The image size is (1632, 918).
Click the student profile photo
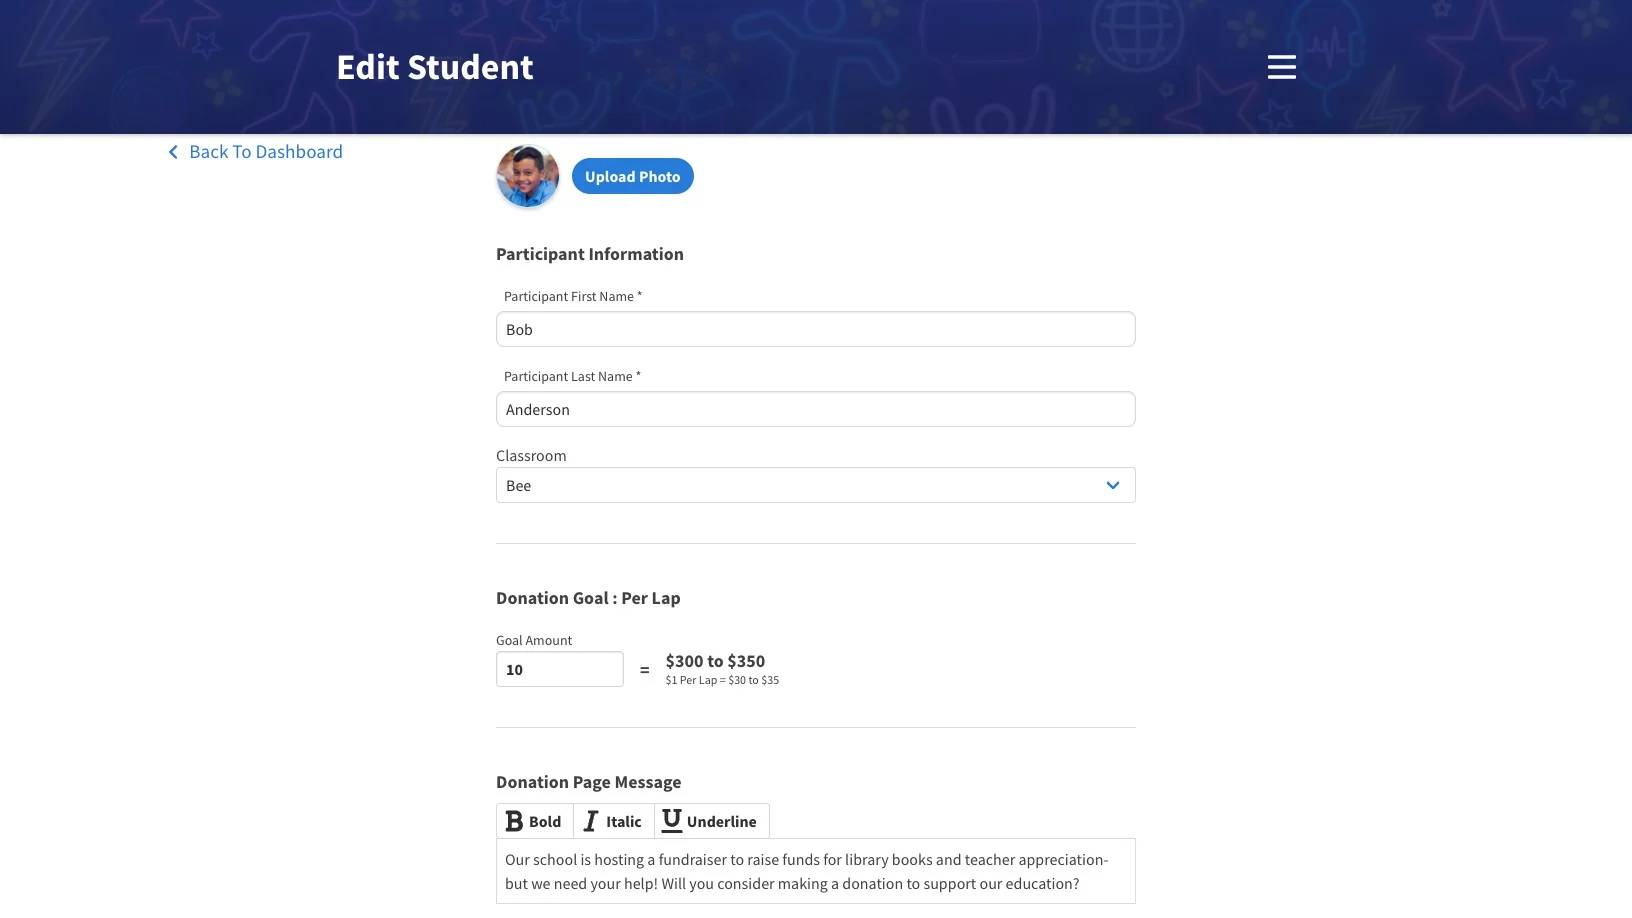pyautogui.click(x=528, y=176)
